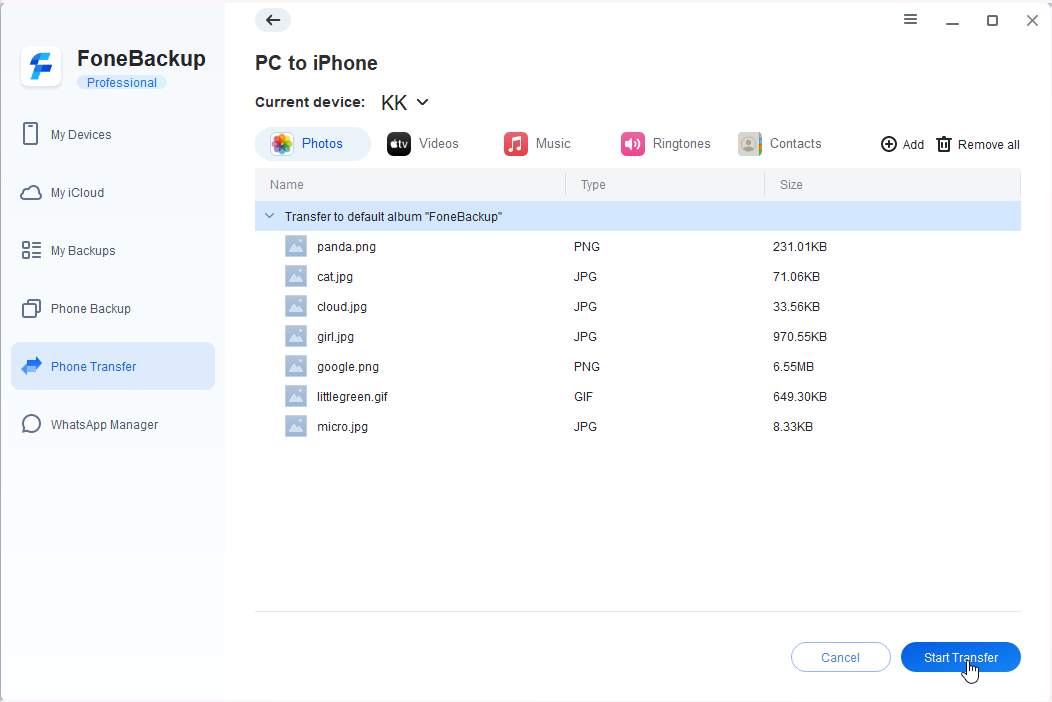Click the 6.55MB size value
The image size is (1052, 702).
pos(793,366)
